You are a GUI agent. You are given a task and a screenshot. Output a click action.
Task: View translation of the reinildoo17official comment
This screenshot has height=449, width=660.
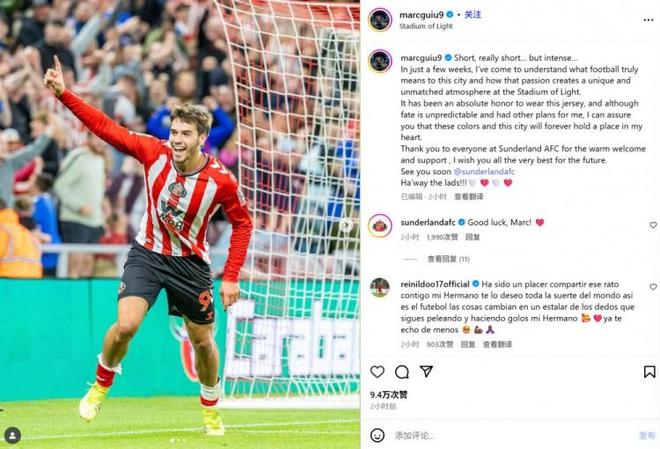[497, 344]
